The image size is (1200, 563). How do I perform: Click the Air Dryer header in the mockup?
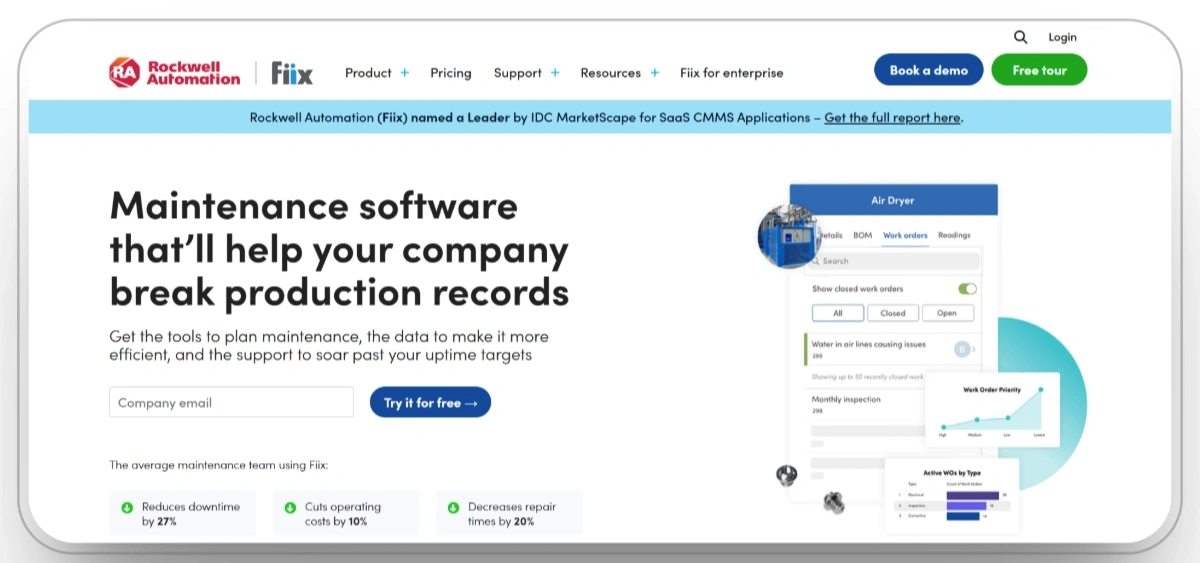tap(893, 200)
